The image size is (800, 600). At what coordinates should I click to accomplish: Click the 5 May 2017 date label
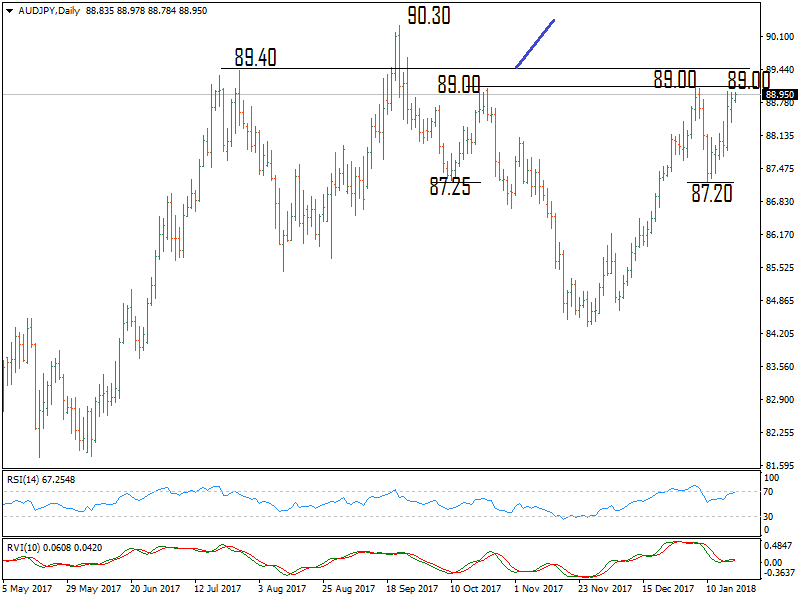pos(29,589)
